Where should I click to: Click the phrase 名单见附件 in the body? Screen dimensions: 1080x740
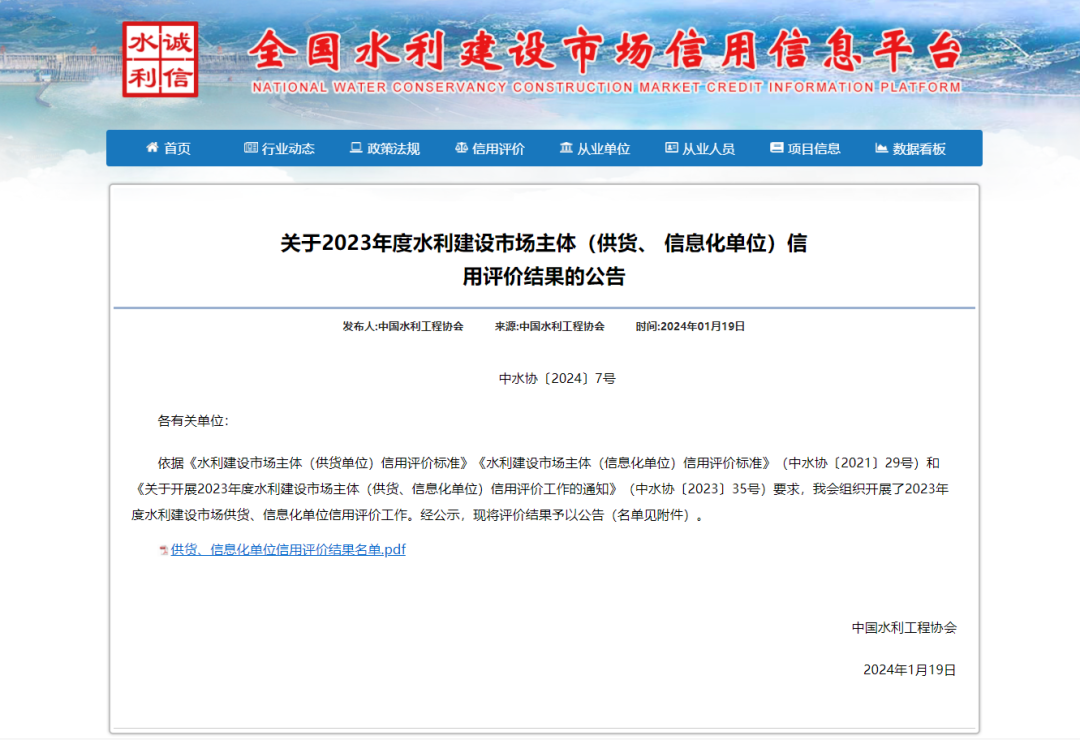click(x=650, y=515)
